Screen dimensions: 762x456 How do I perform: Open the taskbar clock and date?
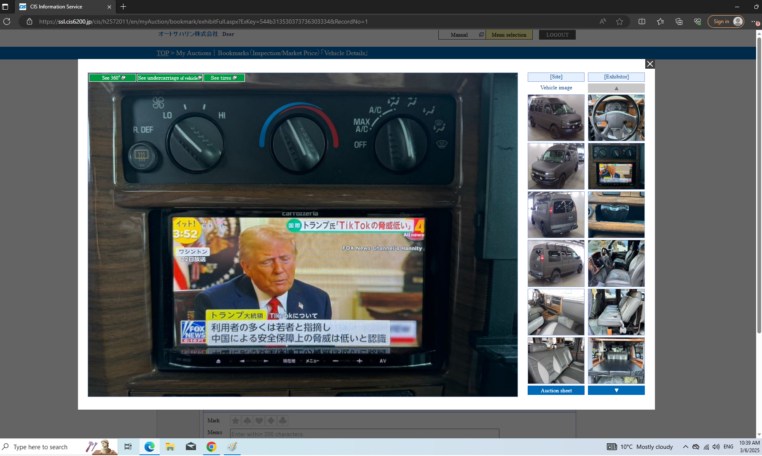(x=749, y=447)
